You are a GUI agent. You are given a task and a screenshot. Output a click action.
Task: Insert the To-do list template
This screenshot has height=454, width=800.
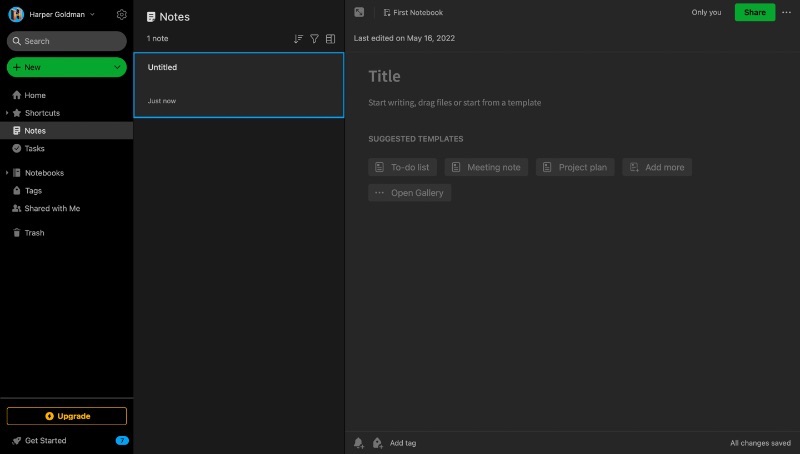(403, 167)
